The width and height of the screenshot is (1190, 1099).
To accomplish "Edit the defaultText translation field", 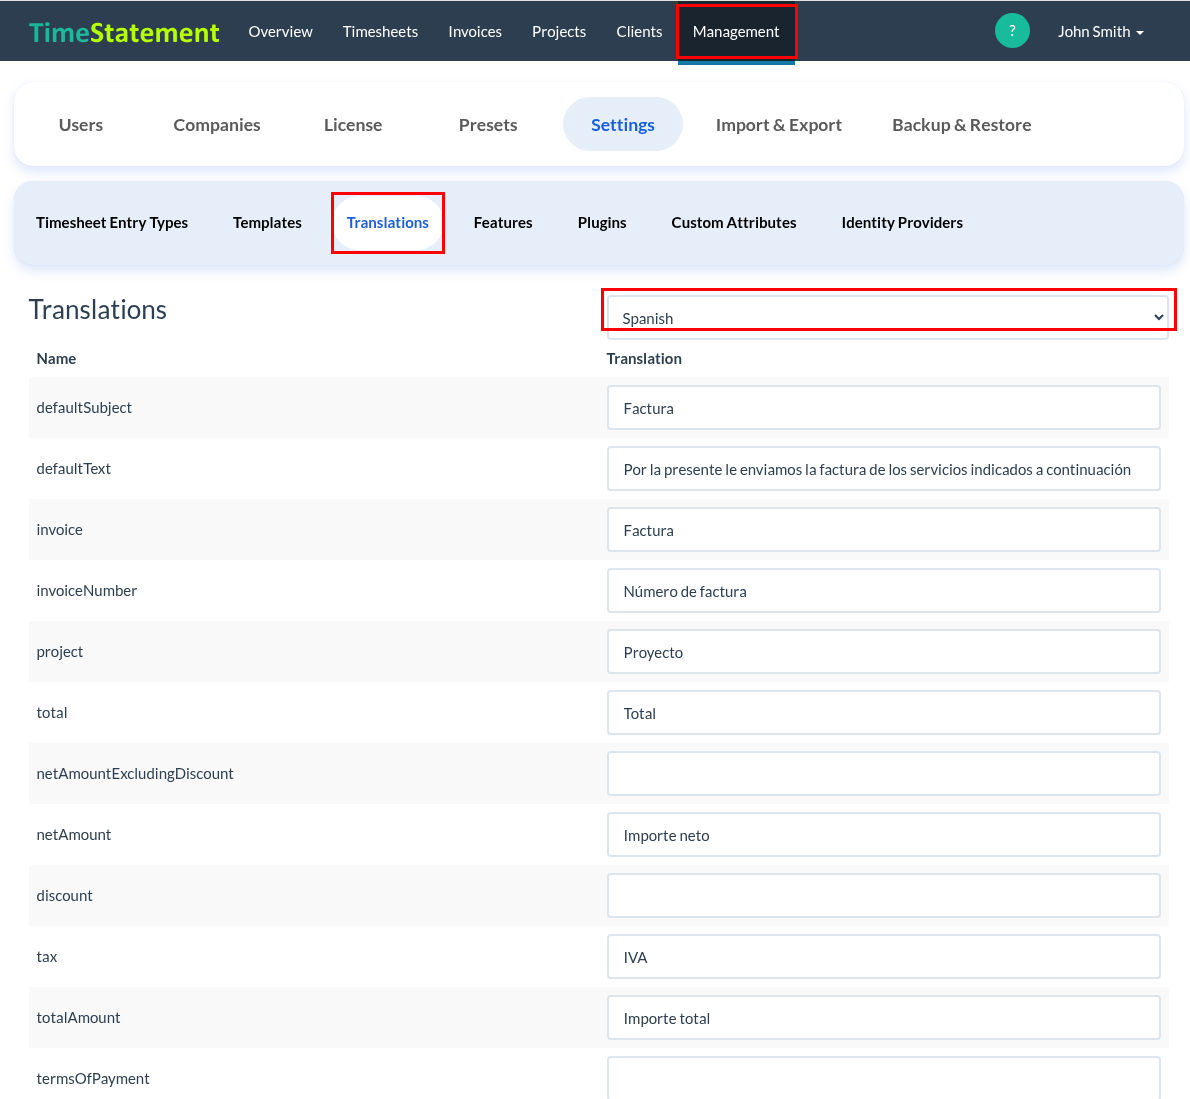I will pyautogui.click(x=883, y=469).
